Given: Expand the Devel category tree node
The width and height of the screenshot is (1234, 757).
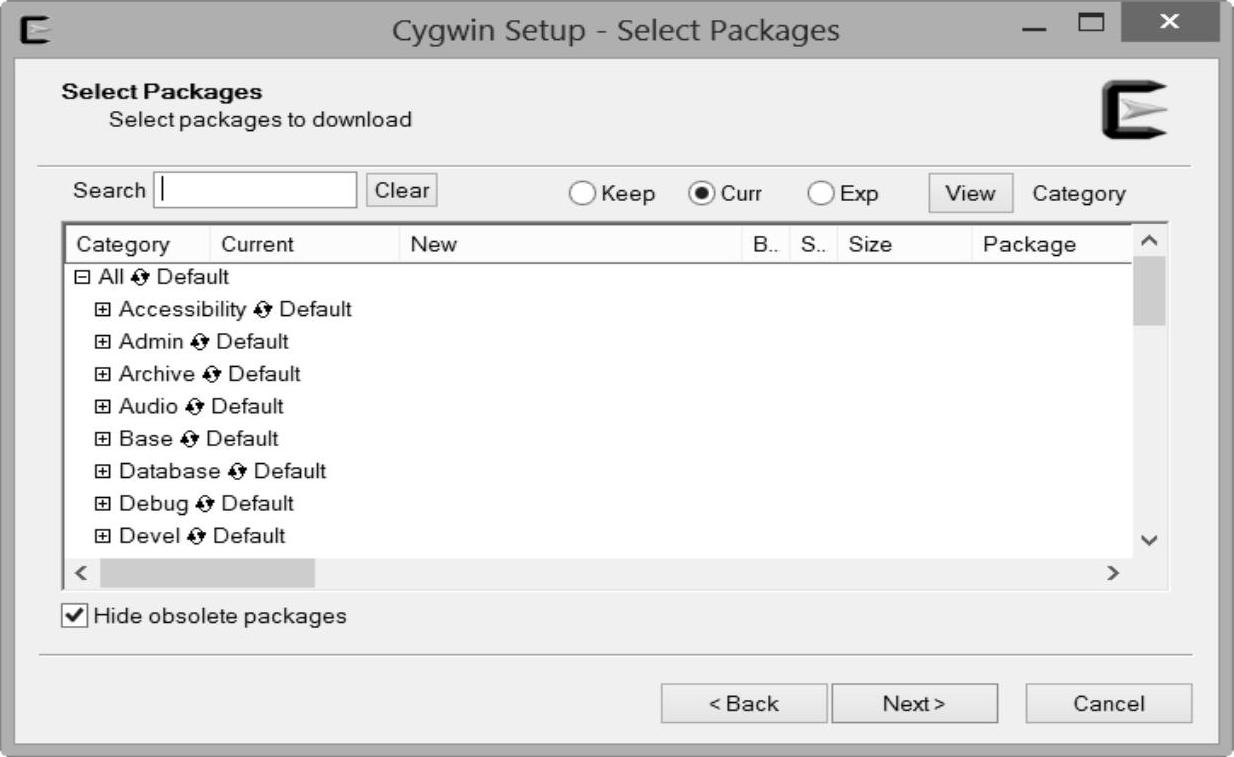Looking at the screenshot, I should pyautogui.click(x=103, y=536).
